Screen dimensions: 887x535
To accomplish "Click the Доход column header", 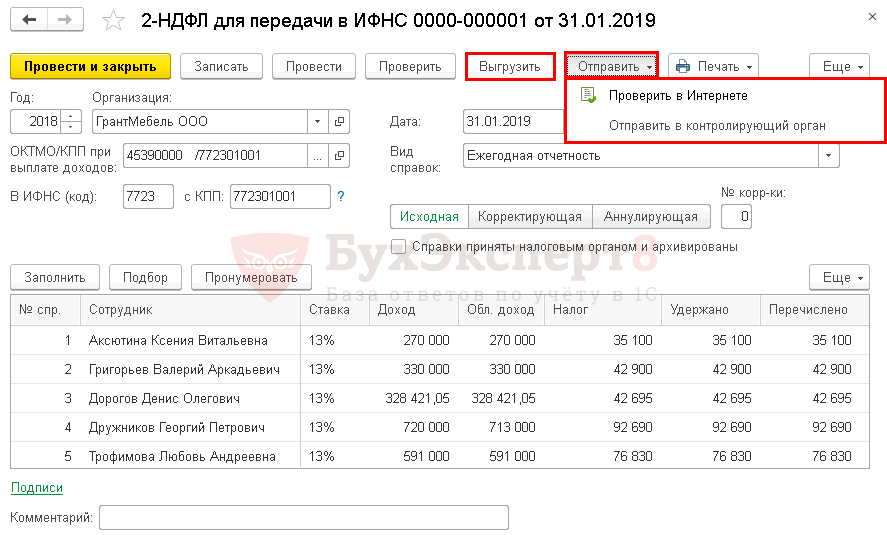I will (x=414, y=310).
